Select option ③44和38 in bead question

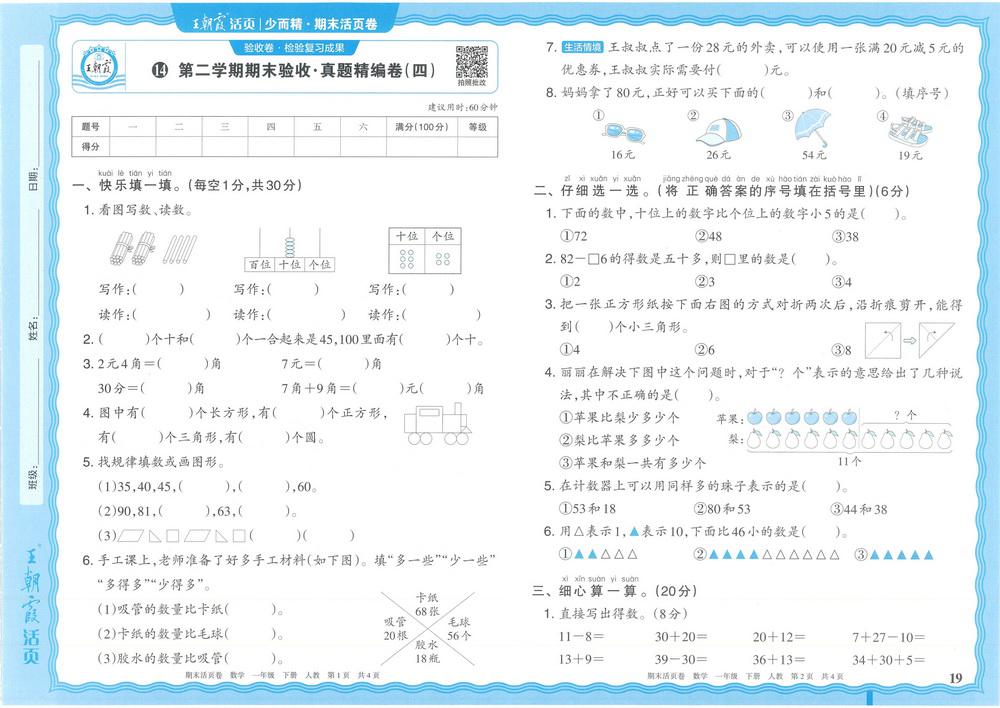click(859, 509)
